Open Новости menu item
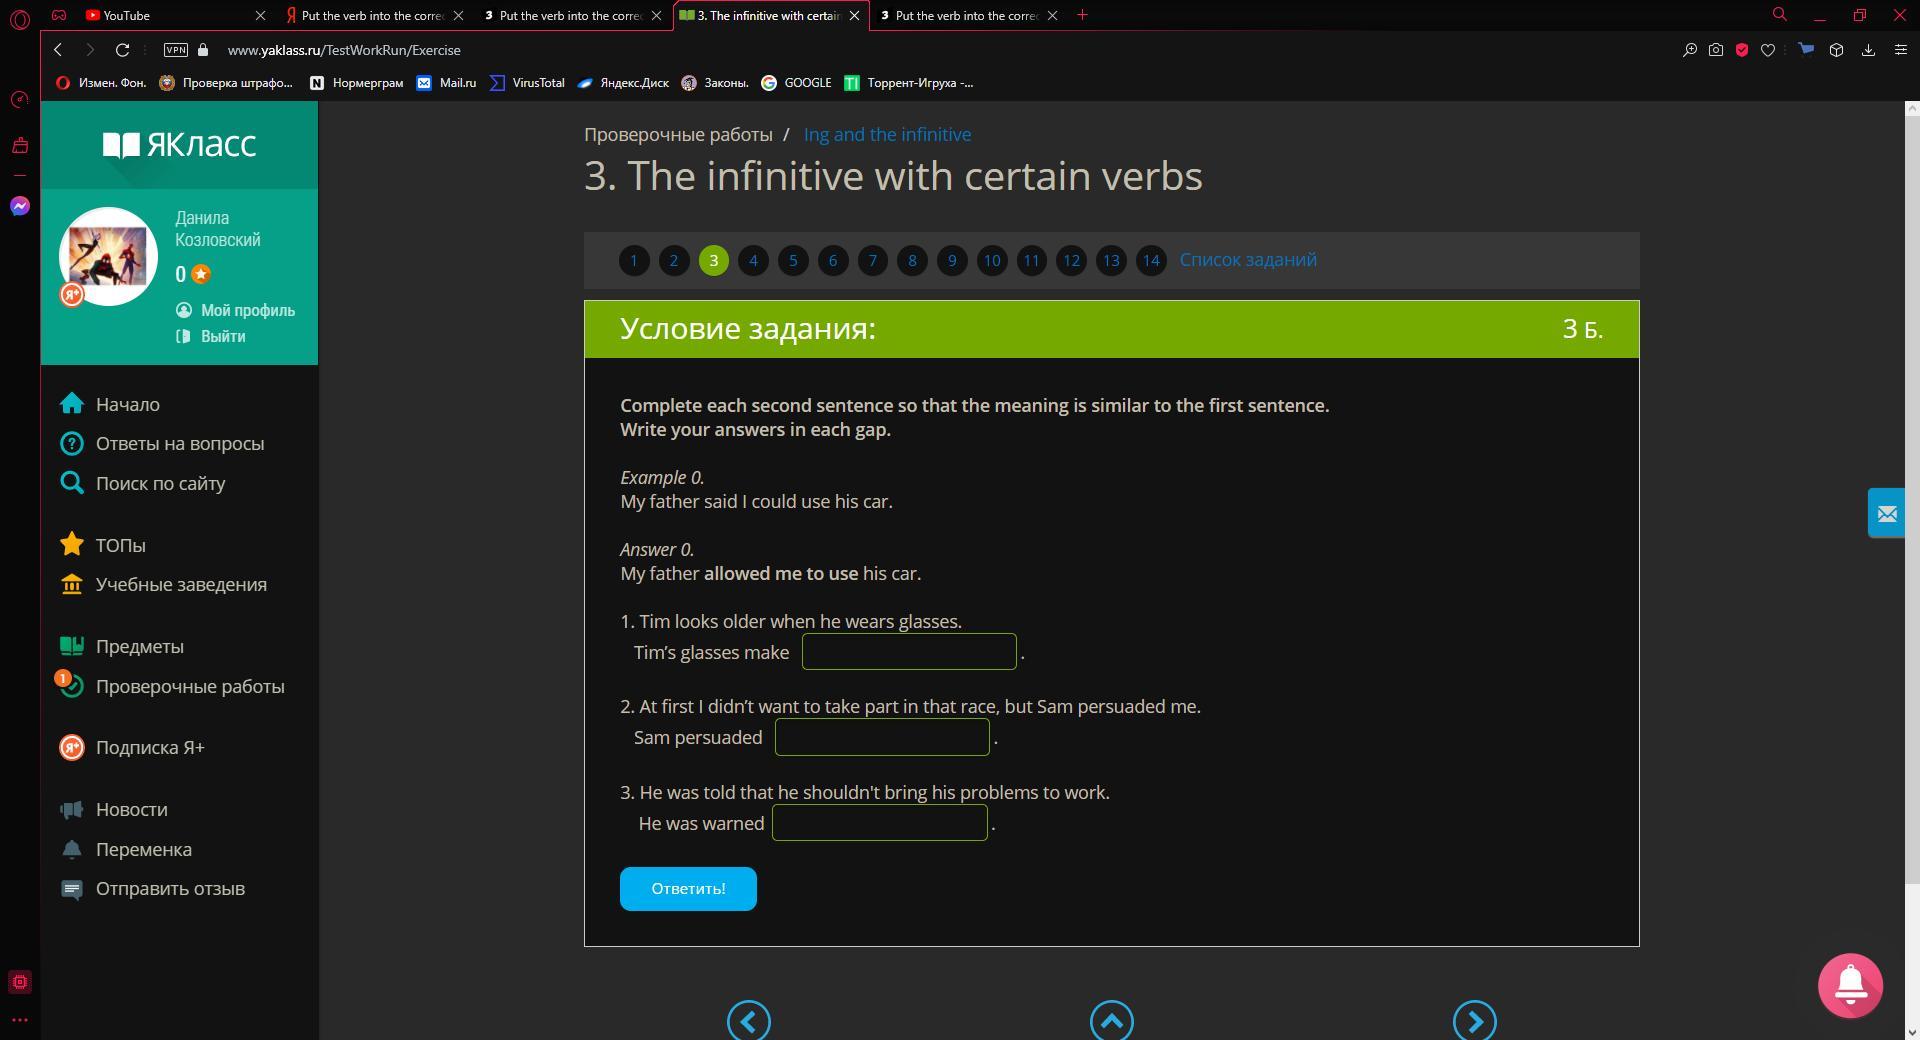 (114, 809)
